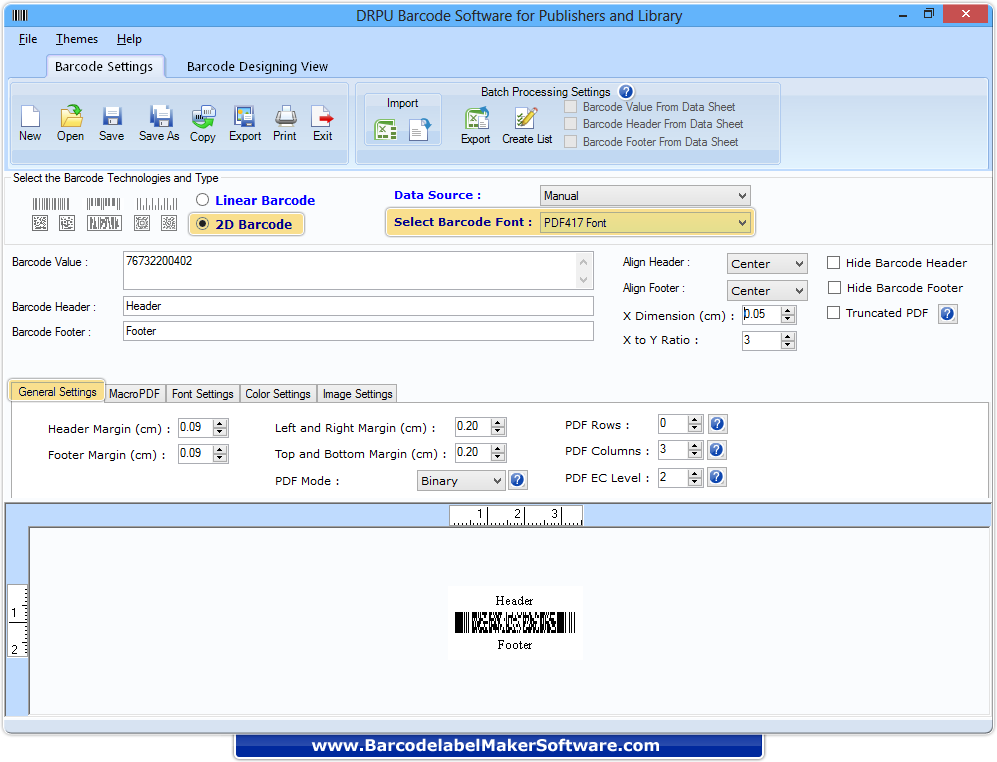Screen dimensions: 997x762
Task: Increase the PDF EC Level value
Action: (x=695, y=473)
